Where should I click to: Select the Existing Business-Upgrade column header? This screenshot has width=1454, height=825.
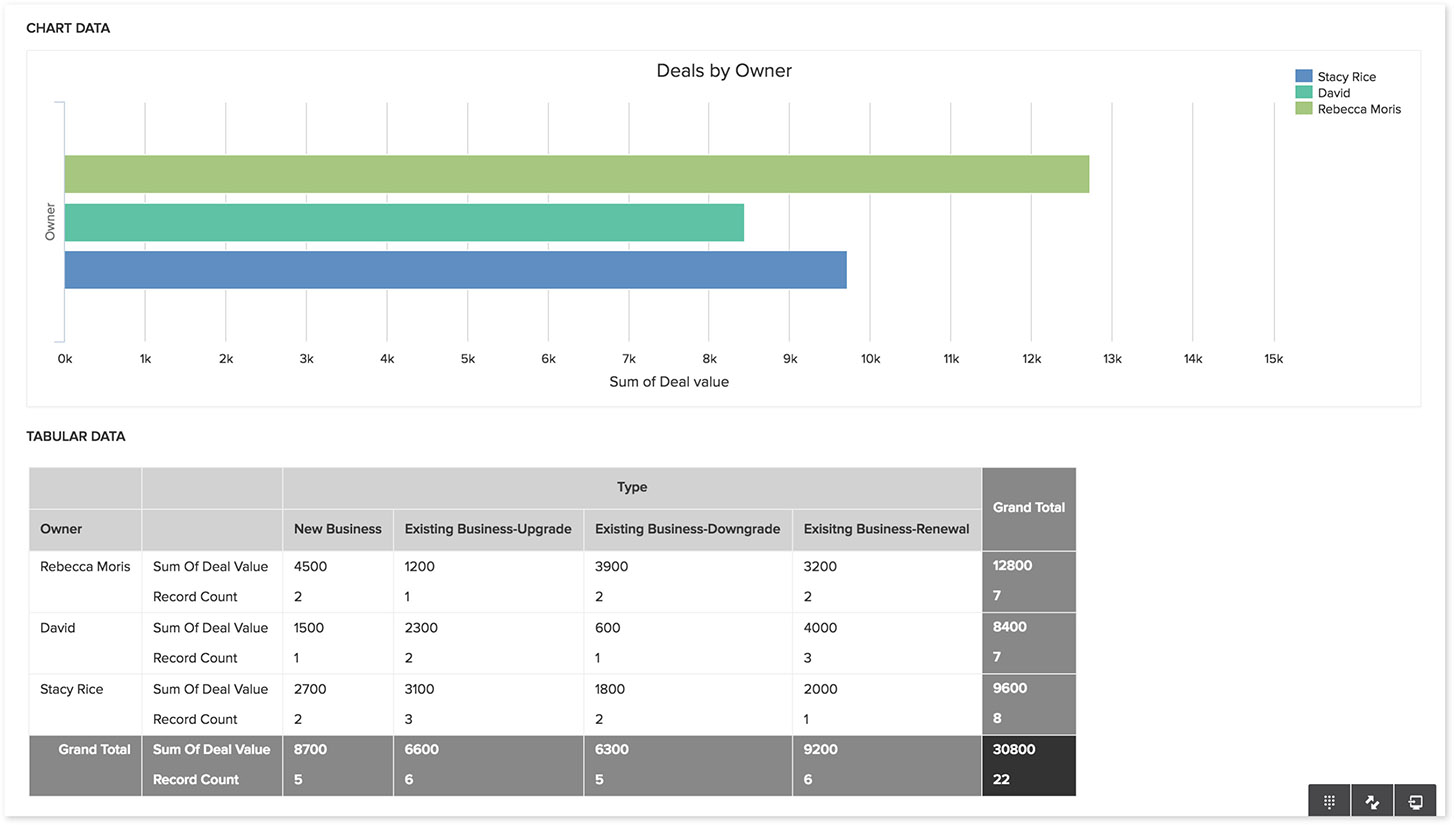pyautogui.click(x=488, y=529)
